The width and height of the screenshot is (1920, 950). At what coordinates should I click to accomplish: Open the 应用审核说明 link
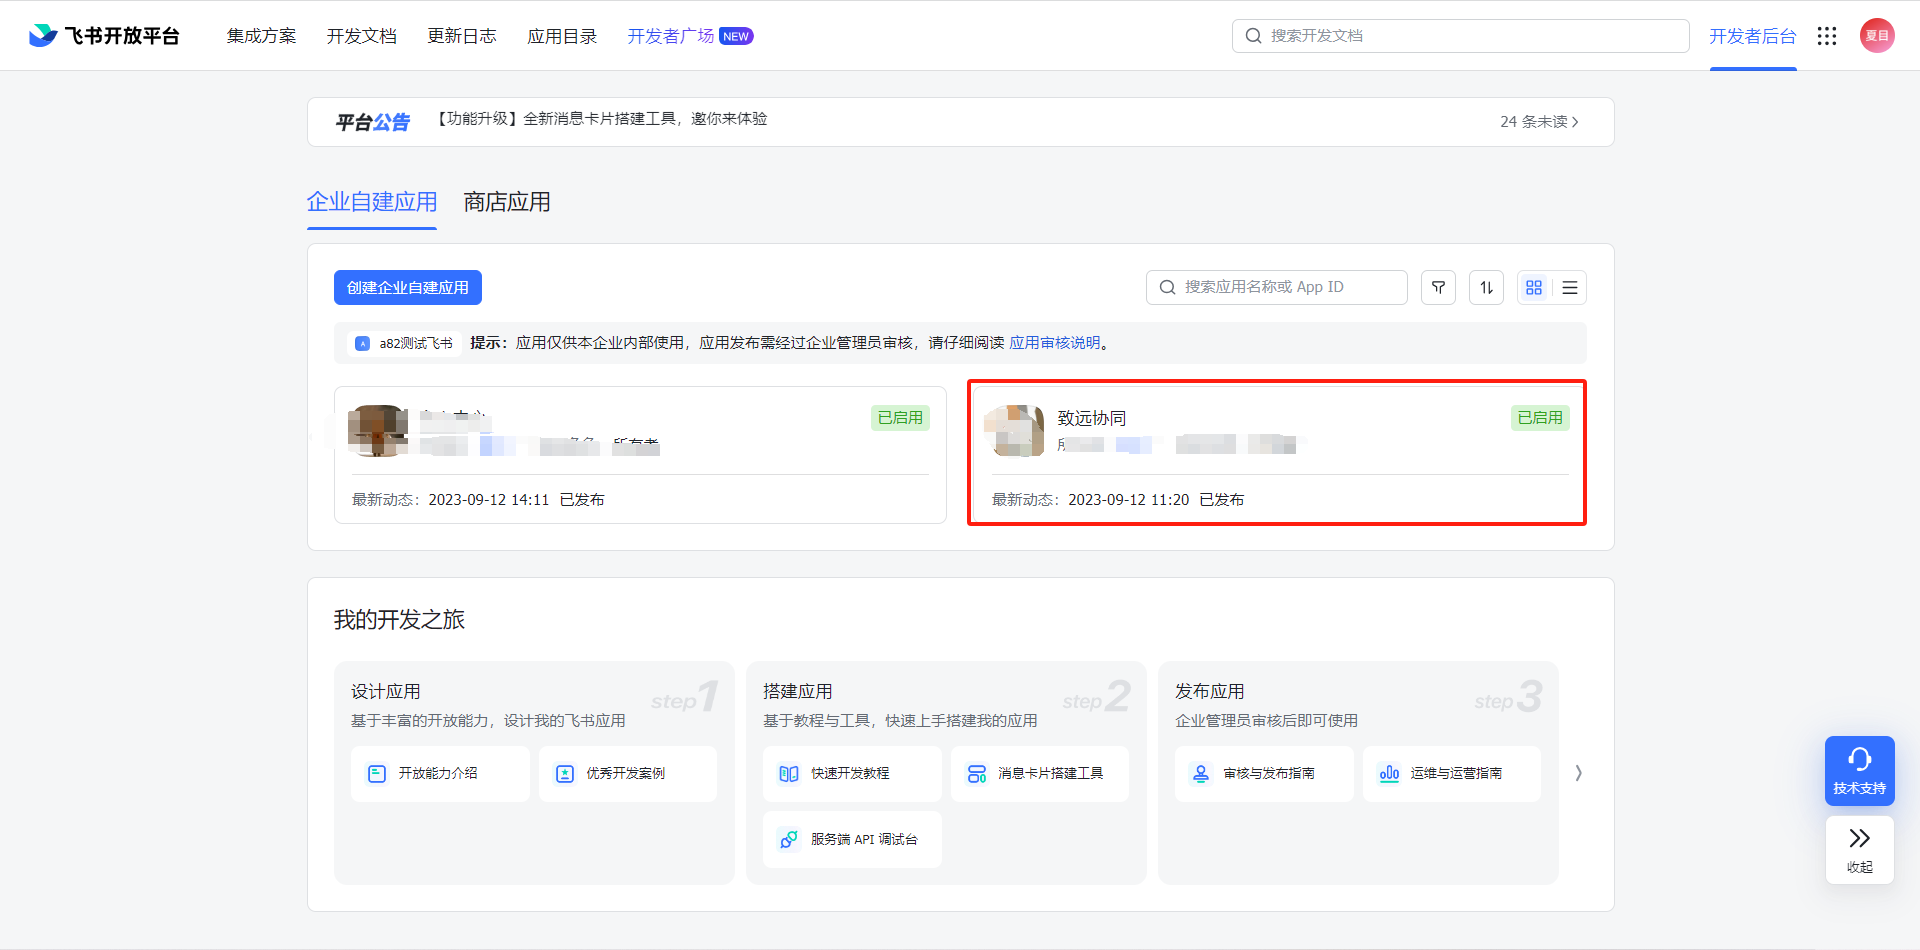coord(1054,343)
